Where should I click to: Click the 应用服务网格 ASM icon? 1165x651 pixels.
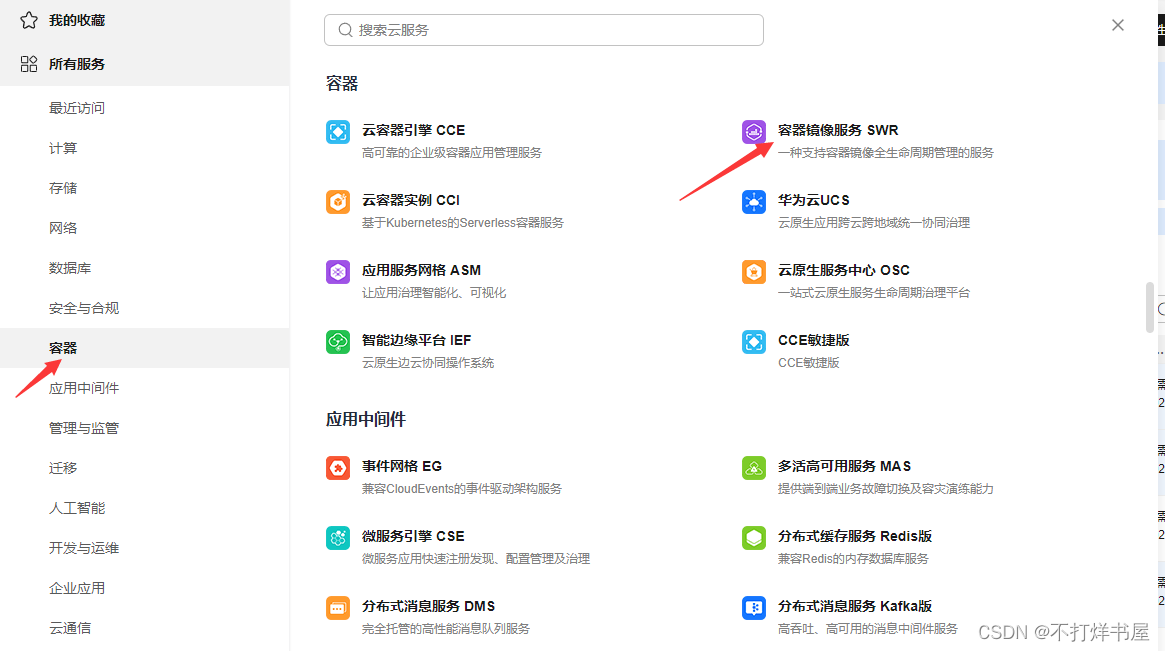point(338,272)
